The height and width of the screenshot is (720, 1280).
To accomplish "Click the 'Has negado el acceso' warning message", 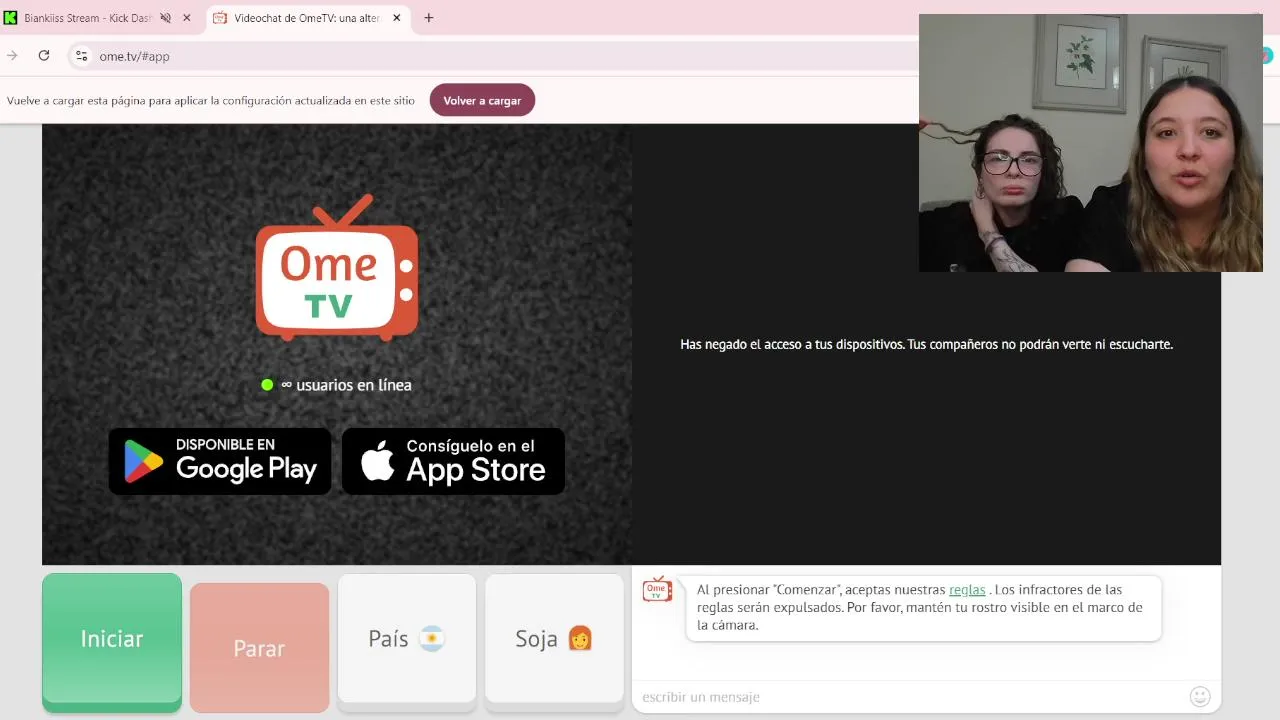I will (926, 344).
